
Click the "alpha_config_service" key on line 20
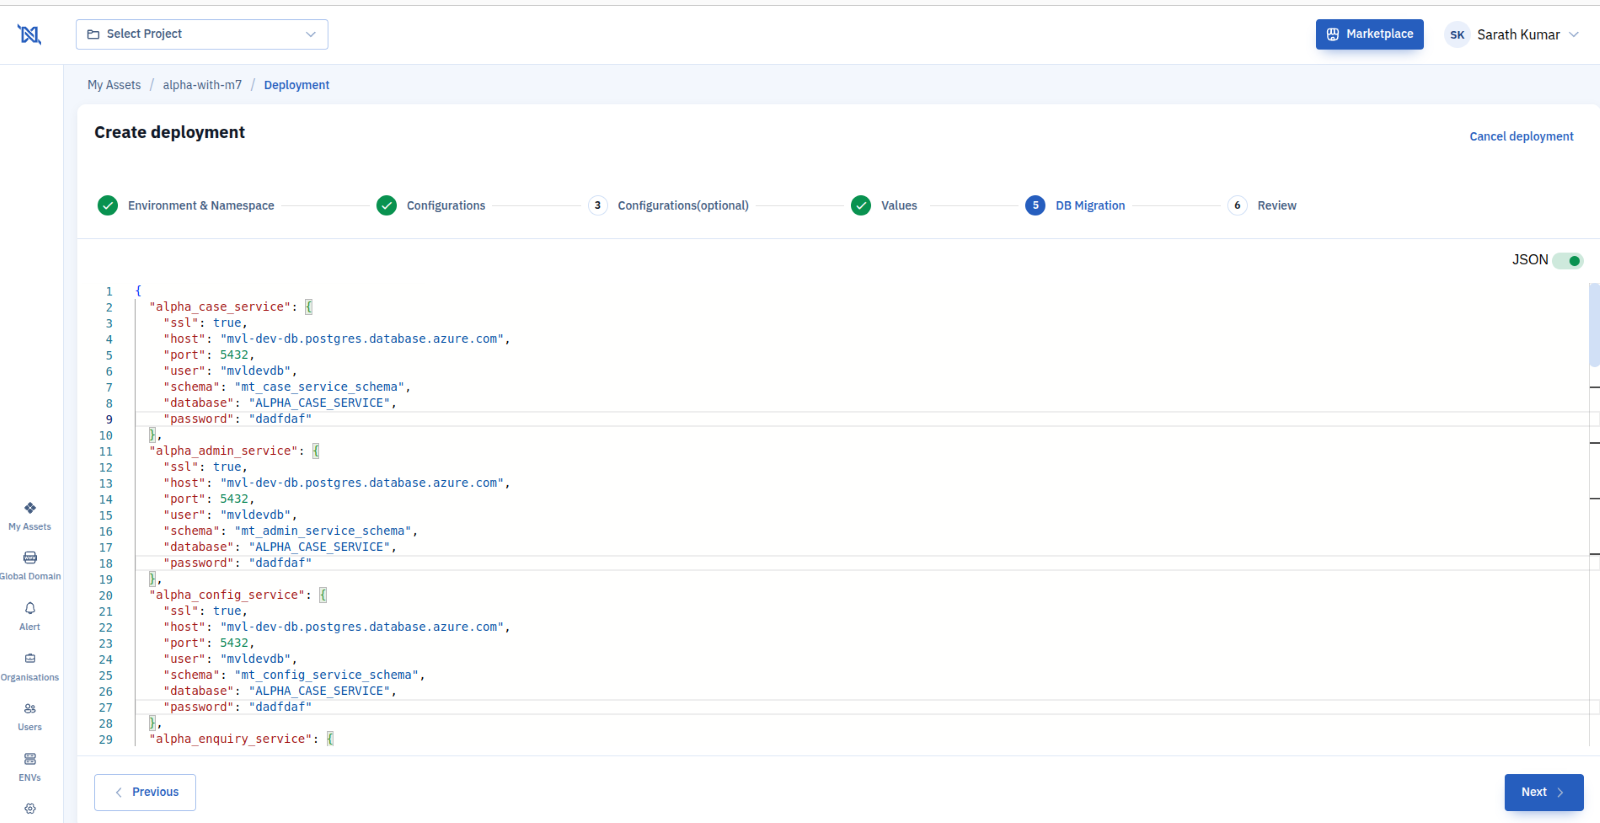227,595
